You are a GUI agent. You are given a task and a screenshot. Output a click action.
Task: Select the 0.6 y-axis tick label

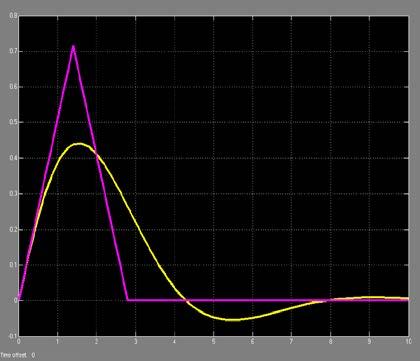pos(13,87)
